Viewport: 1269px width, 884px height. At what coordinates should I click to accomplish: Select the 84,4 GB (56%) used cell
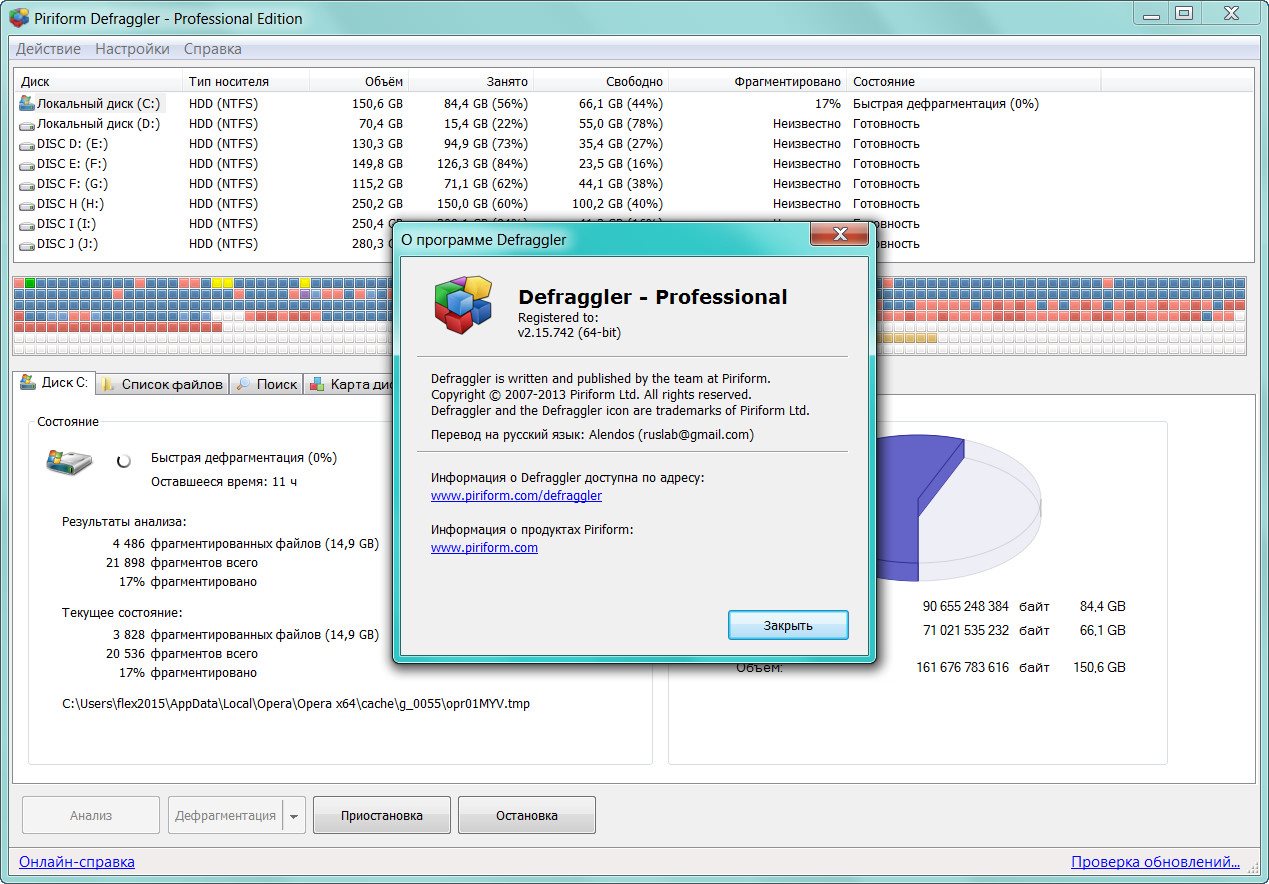486,104
